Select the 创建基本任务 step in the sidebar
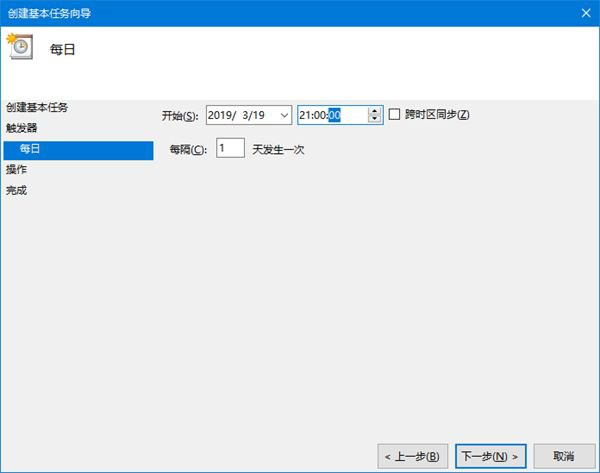 37,107
